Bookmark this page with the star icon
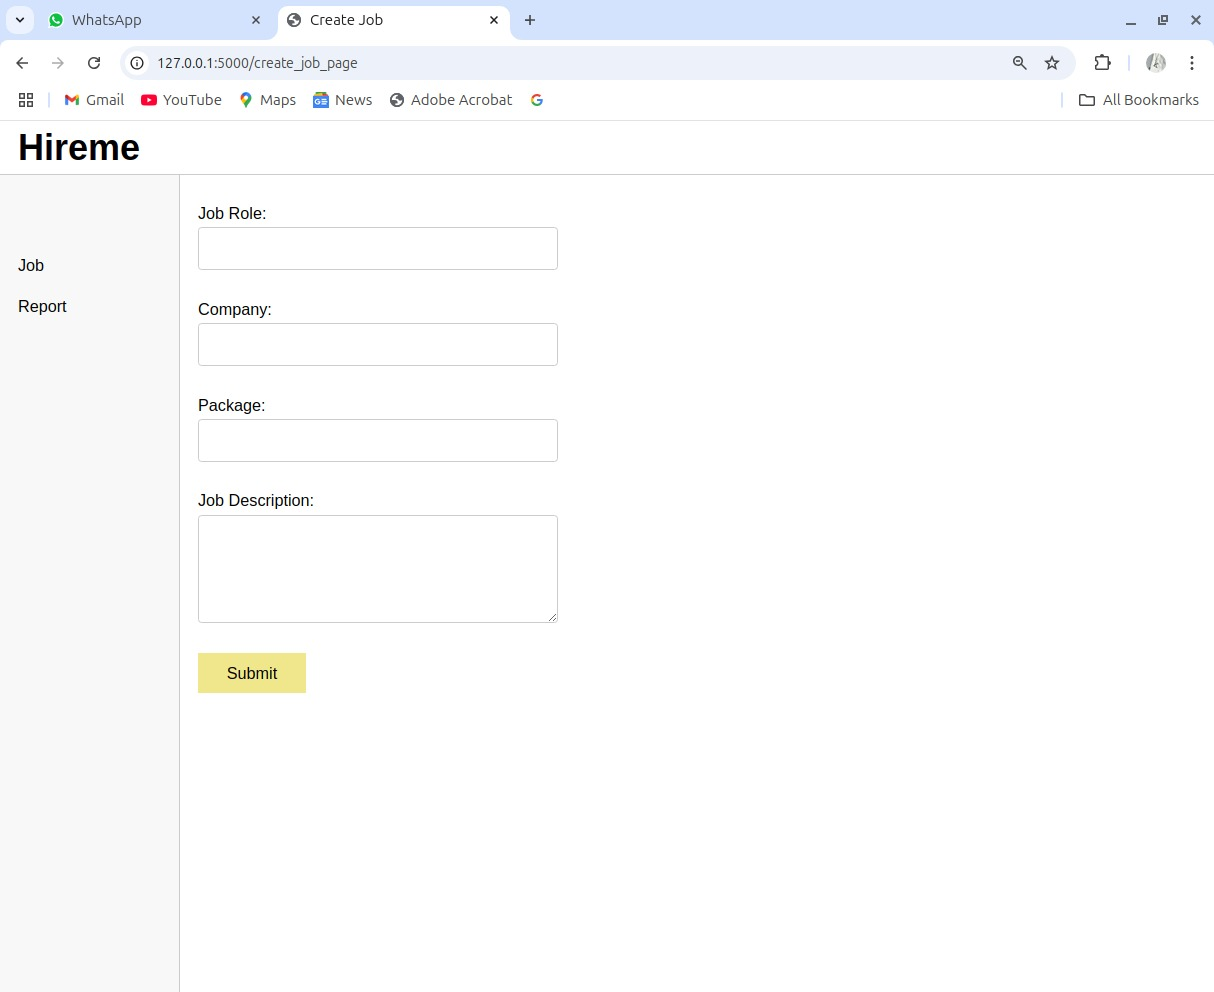This screenshot has width=1214, height=992. [x=1052, y=63]
